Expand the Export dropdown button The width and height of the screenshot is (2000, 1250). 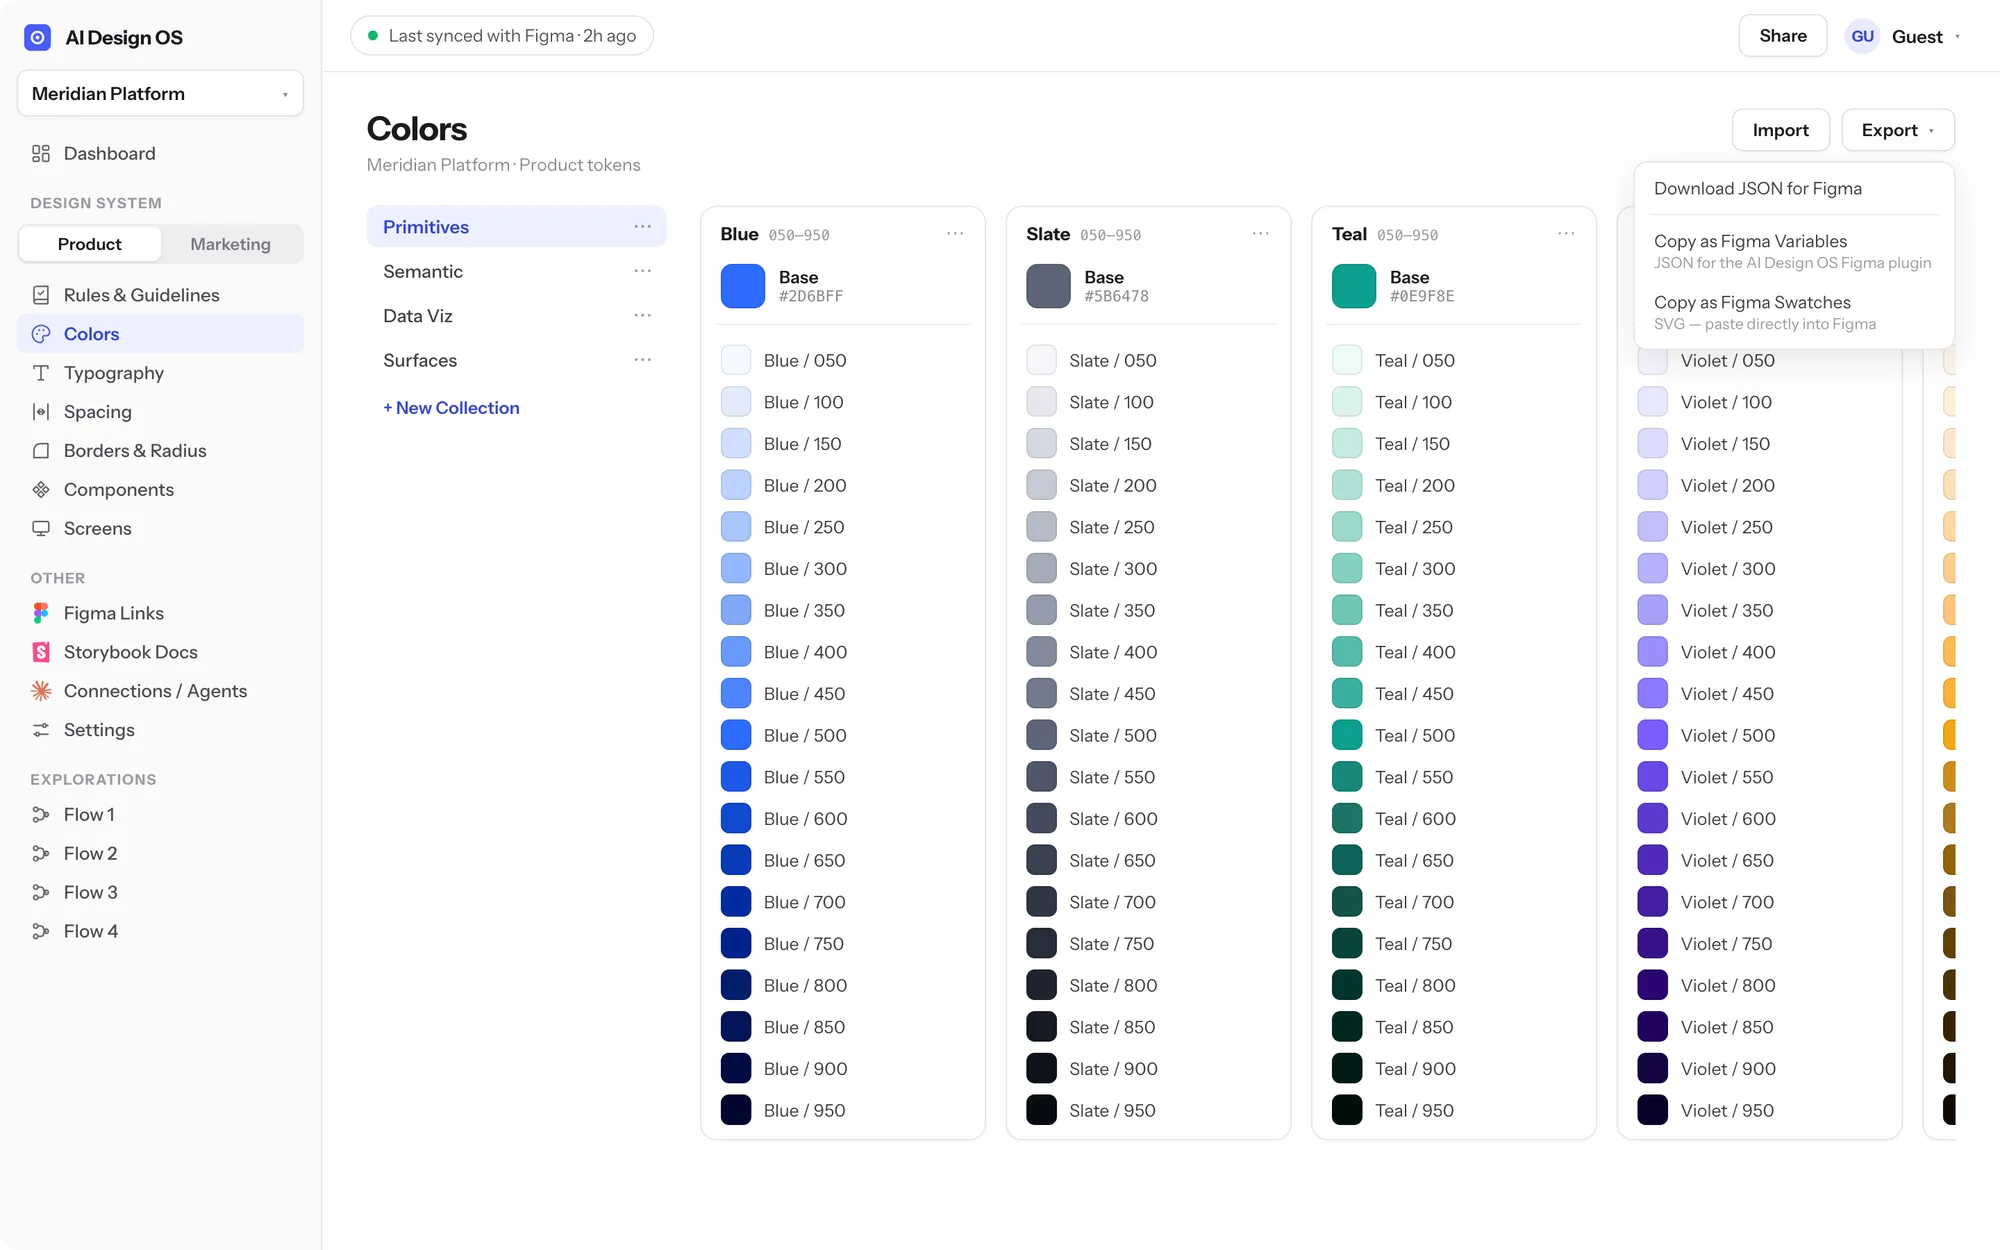coord(1897,130)
